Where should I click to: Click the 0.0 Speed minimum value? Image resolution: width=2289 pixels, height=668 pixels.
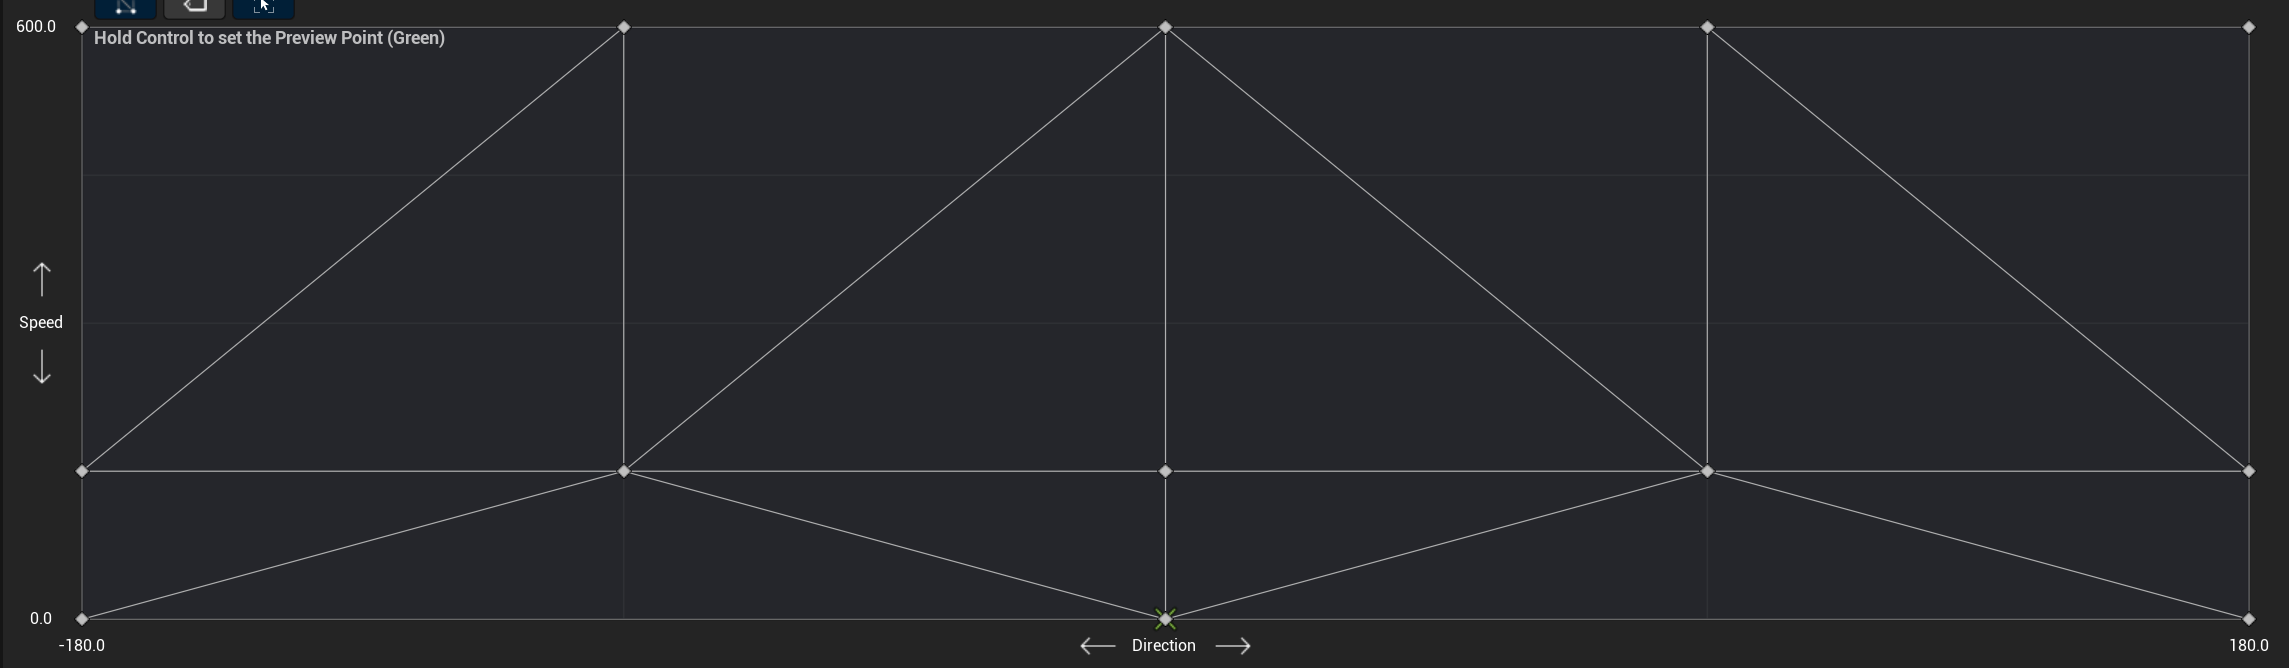point(41,619)
